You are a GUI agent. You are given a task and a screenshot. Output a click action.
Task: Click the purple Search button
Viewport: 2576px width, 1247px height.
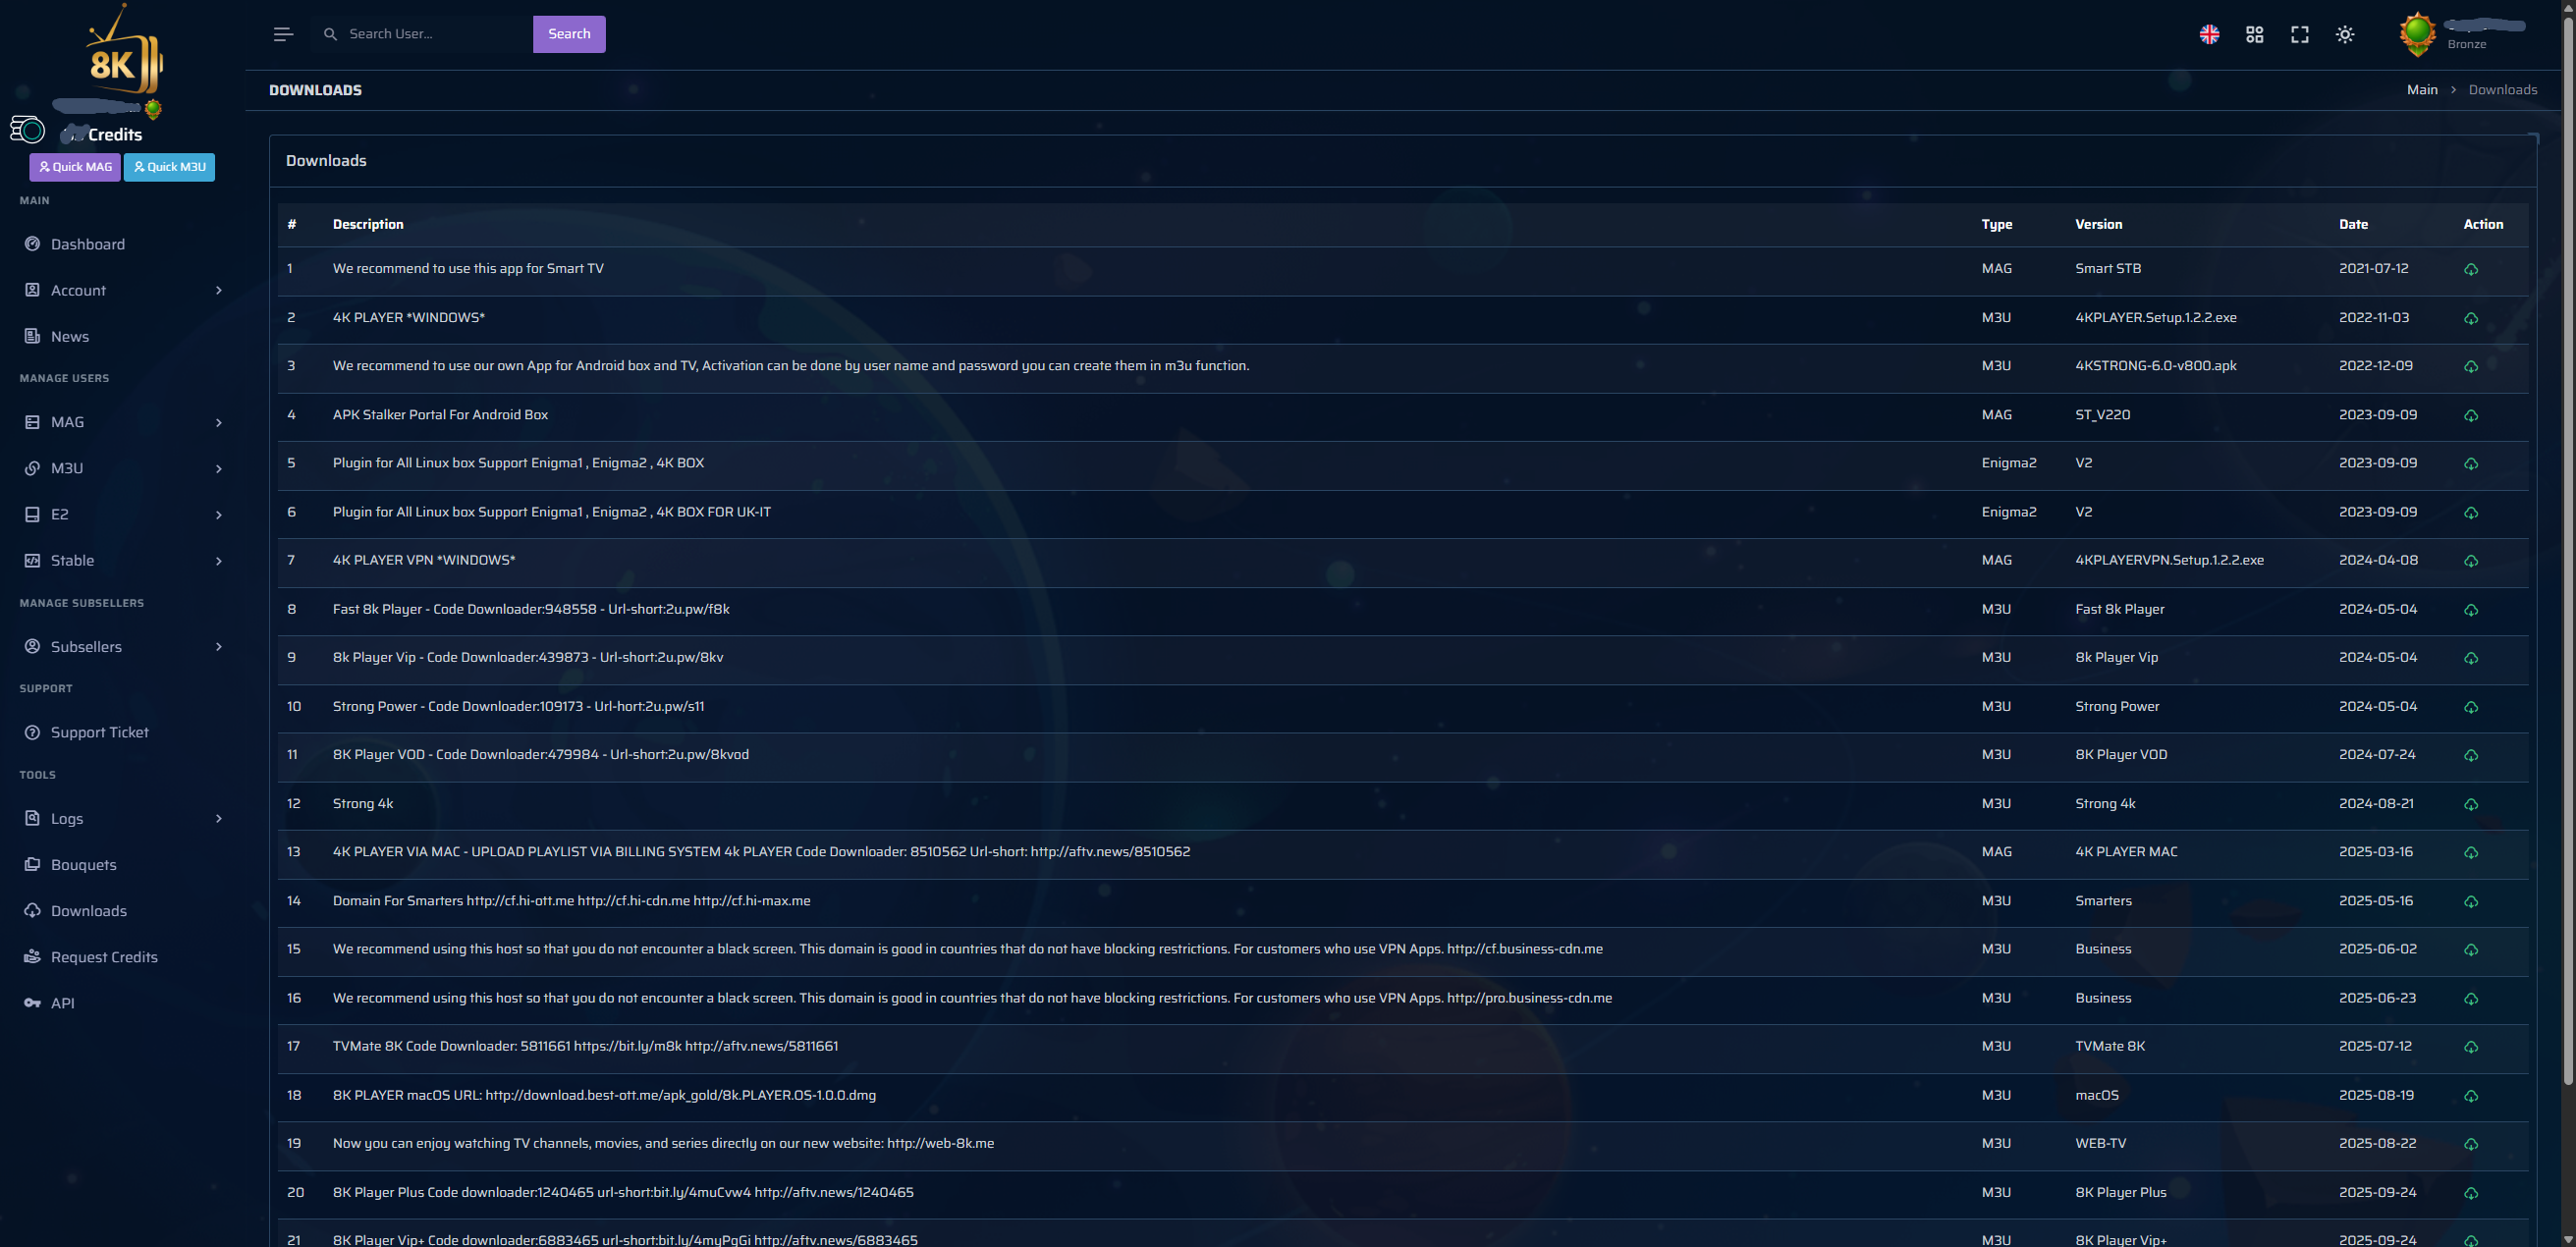click(x=568, y=34)
